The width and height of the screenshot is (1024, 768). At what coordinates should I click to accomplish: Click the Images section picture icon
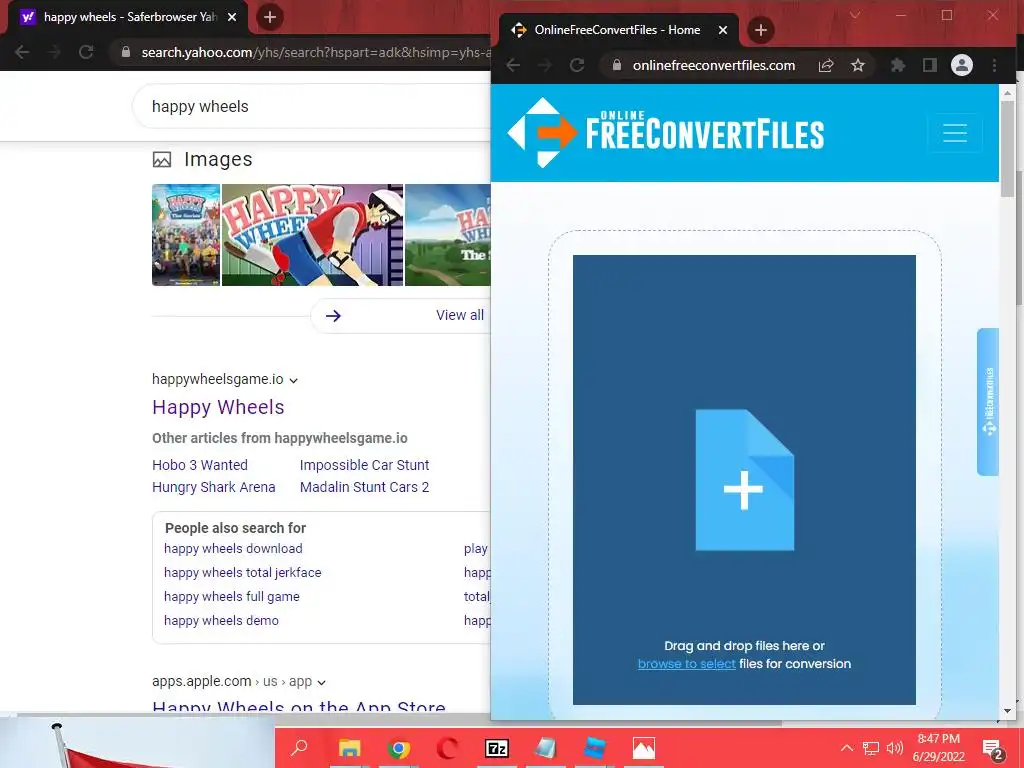pyautogui.click(x=162, y=159)
